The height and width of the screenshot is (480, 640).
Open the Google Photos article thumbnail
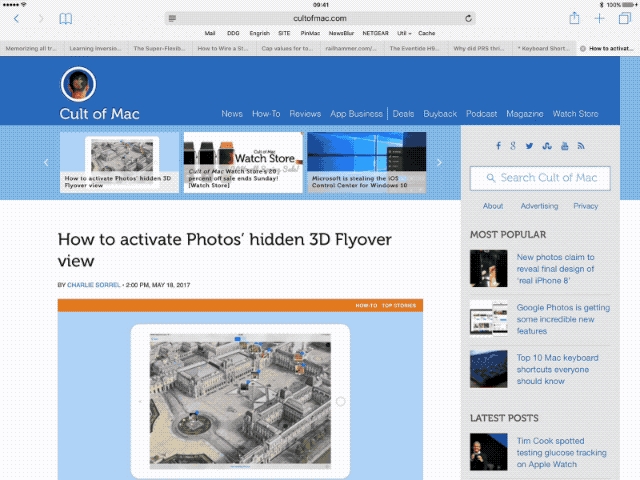click(489, 318)
